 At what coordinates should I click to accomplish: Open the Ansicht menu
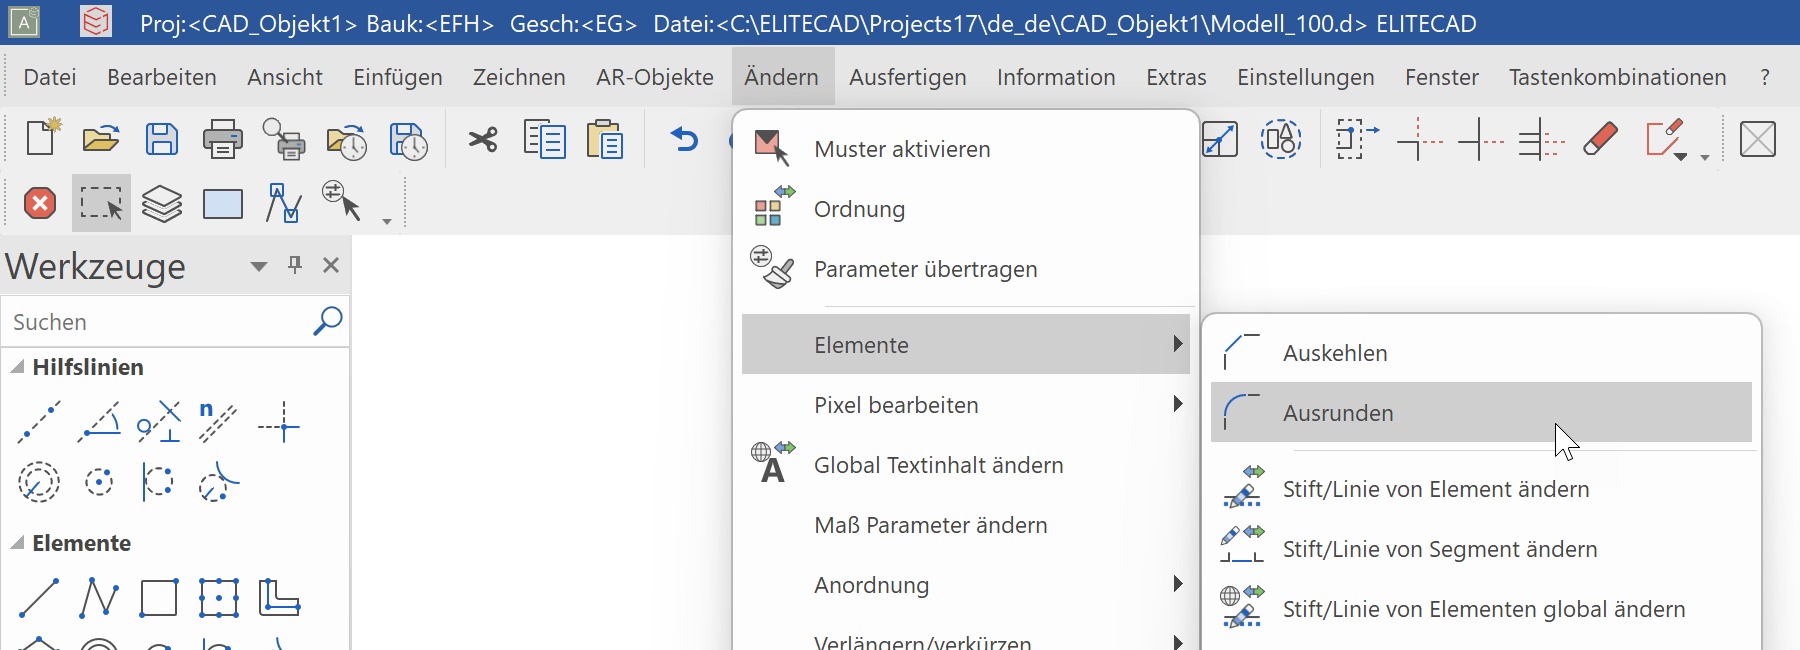[x=285, y=77]
